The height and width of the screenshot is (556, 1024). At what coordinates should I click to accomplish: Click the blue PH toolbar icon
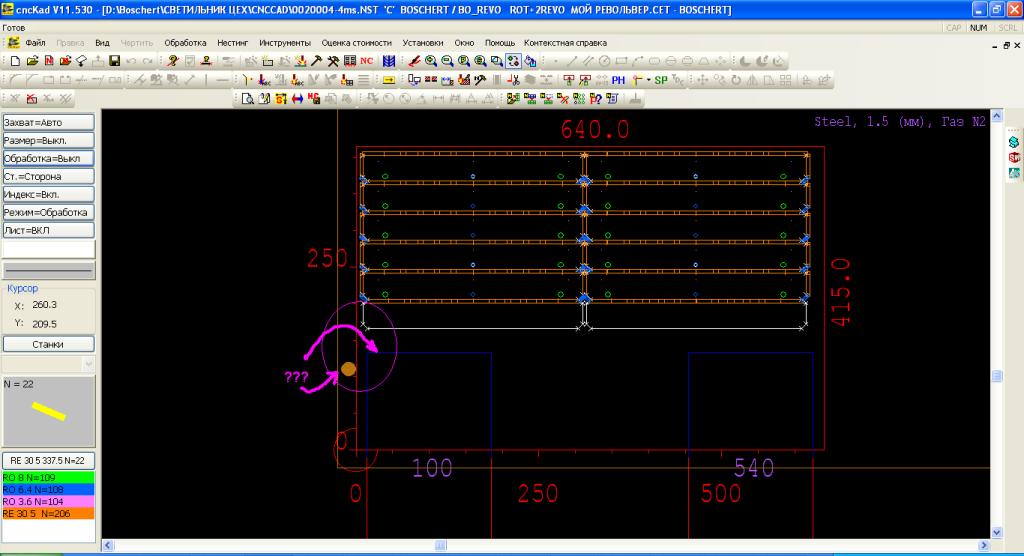pyautogui.click(x=618, y=80)
